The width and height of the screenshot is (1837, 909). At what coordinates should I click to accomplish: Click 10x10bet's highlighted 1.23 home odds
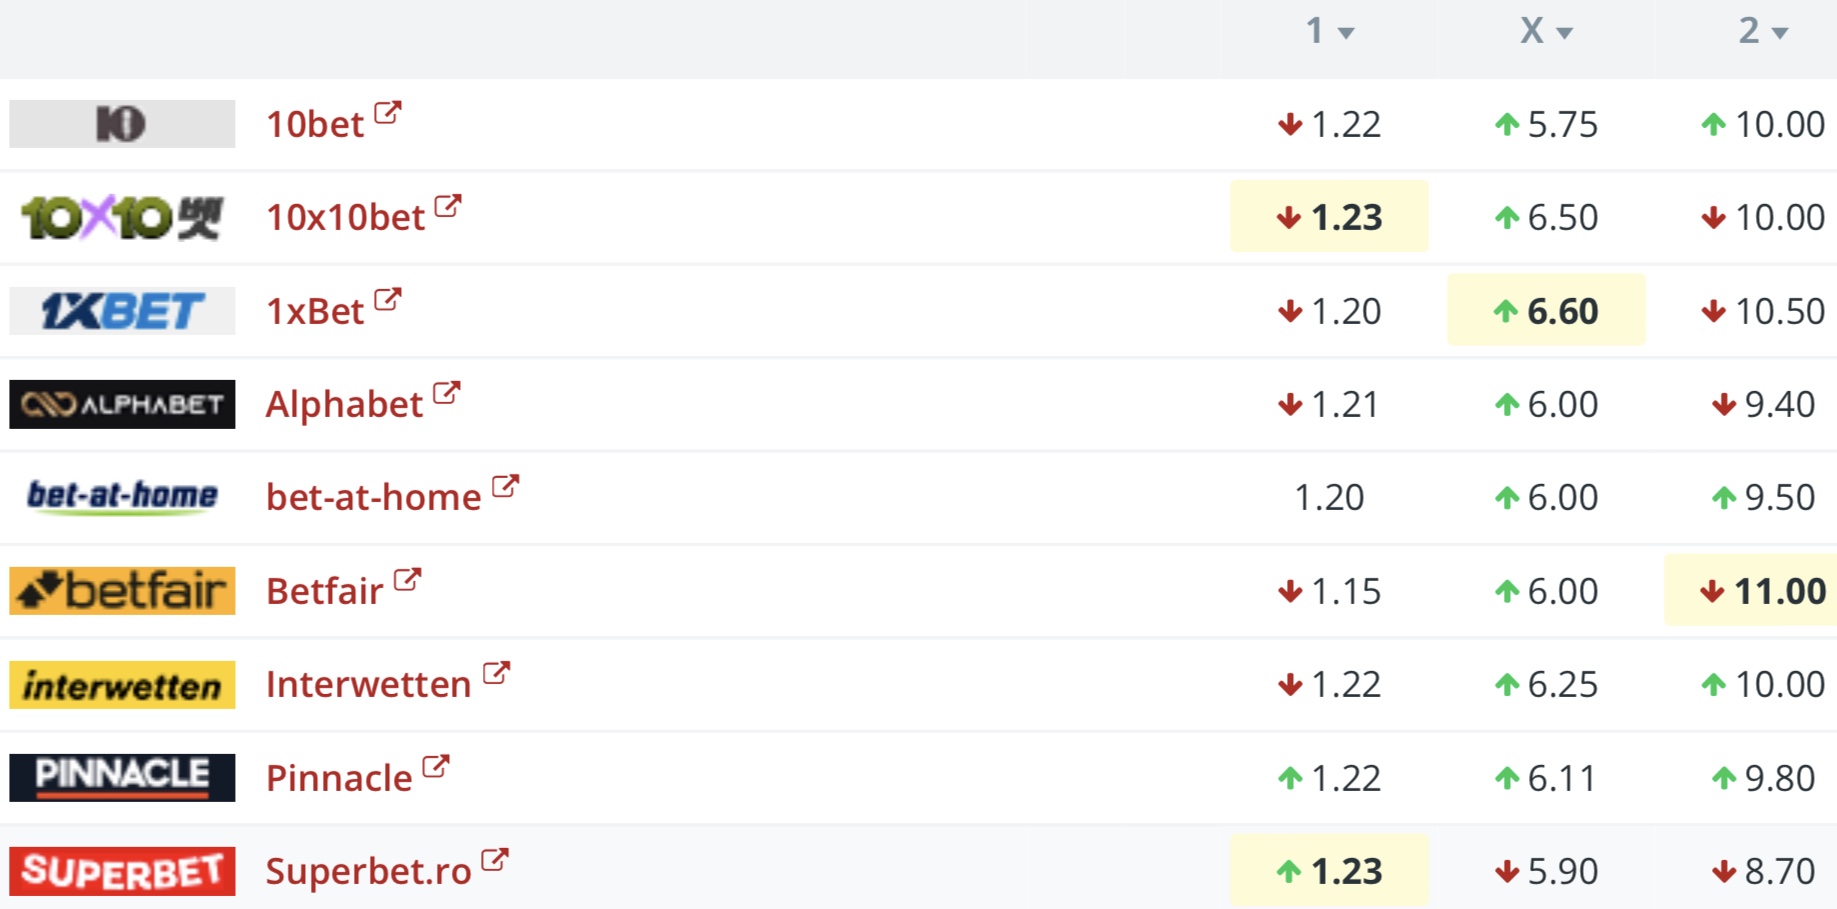pos(1329,217)
